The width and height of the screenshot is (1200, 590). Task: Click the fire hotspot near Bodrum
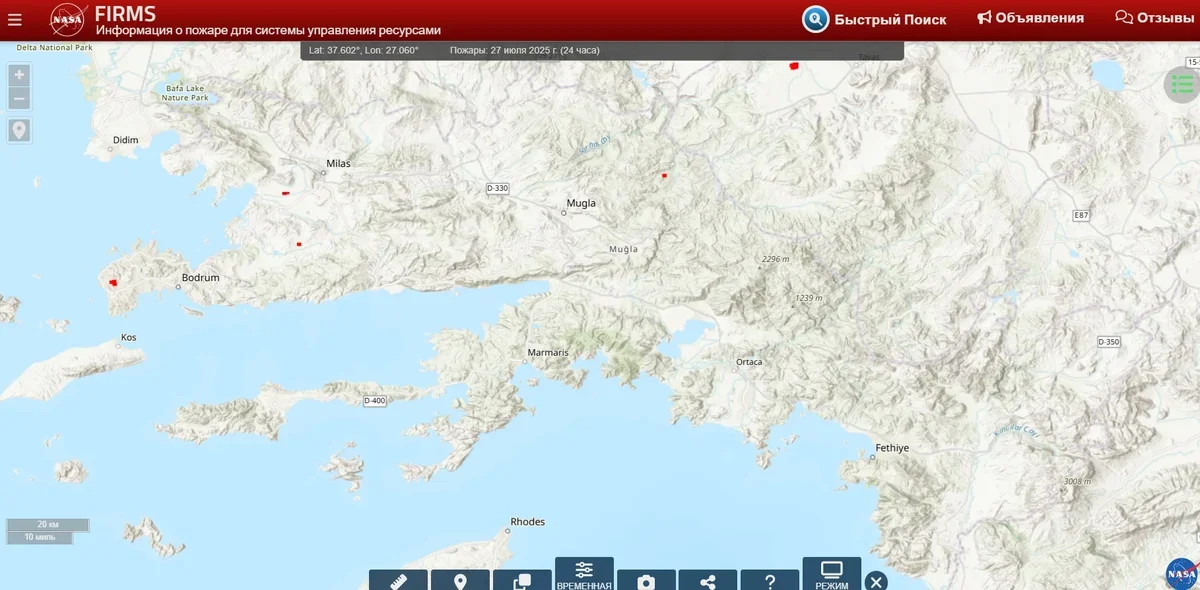point(113,283)
